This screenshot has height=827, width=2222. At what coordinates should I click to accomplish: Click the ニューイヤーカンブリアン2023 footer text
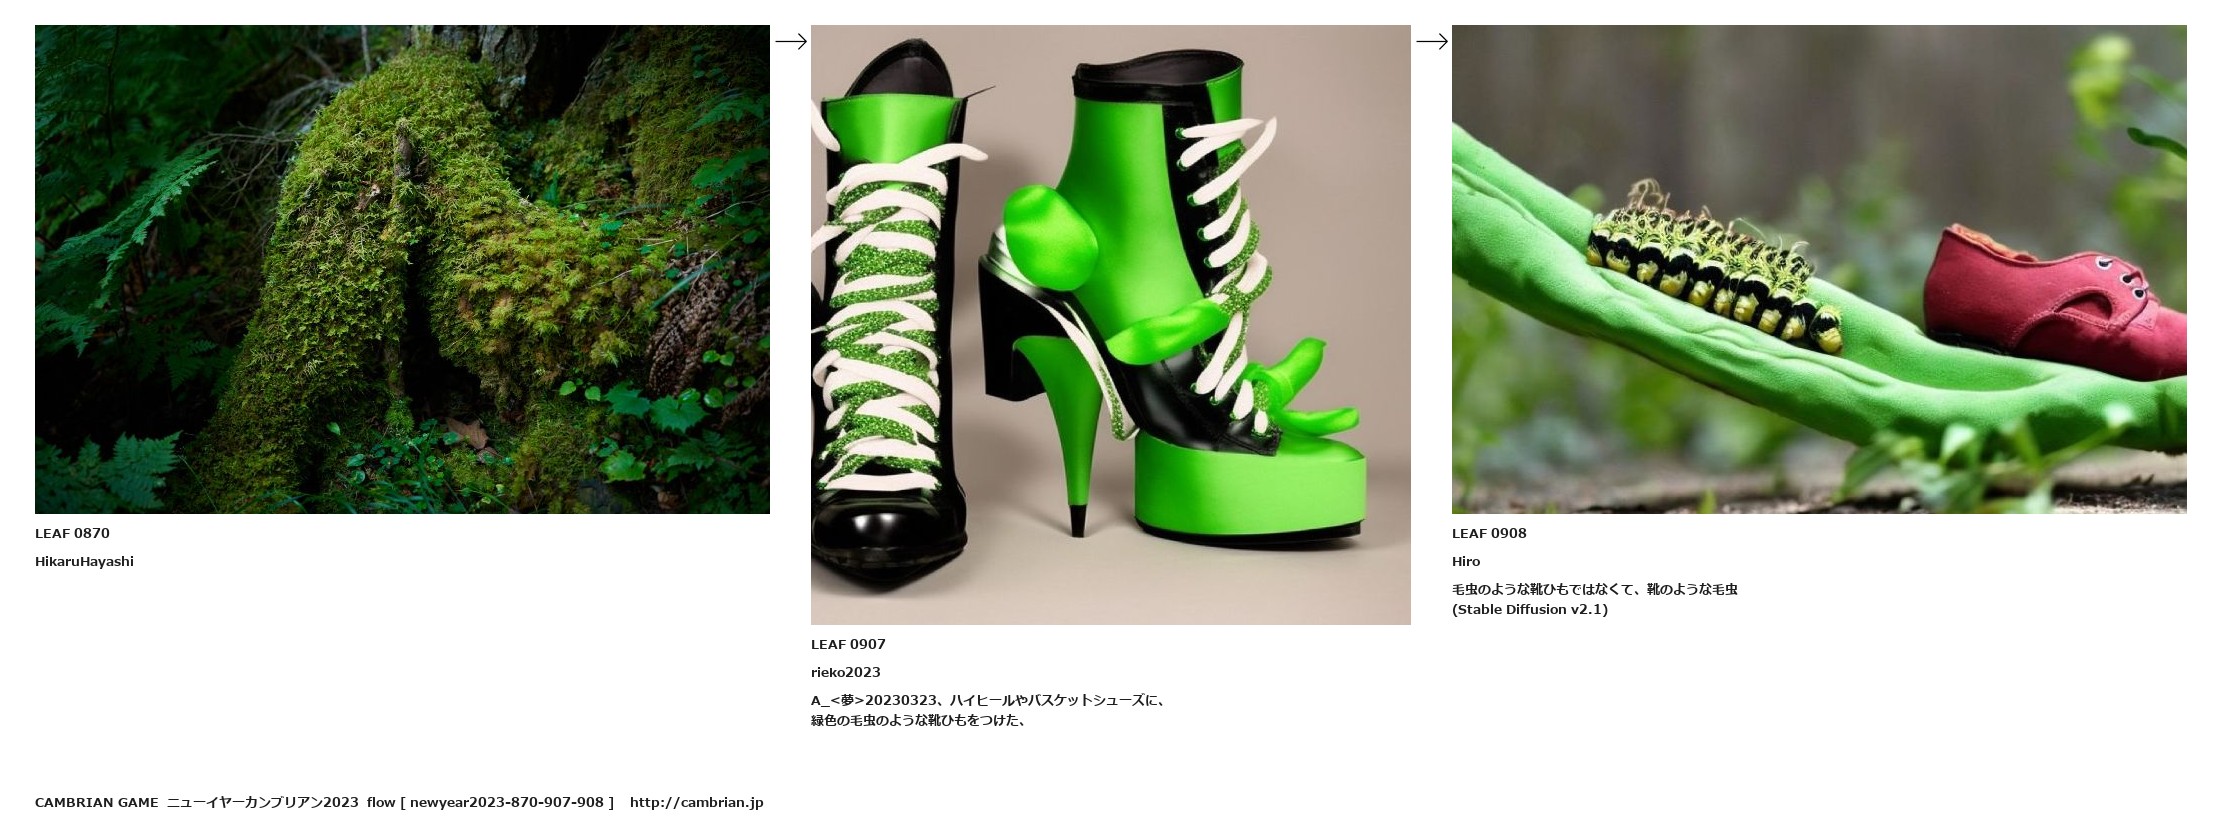pyautogui.click(x=262, y=802)
